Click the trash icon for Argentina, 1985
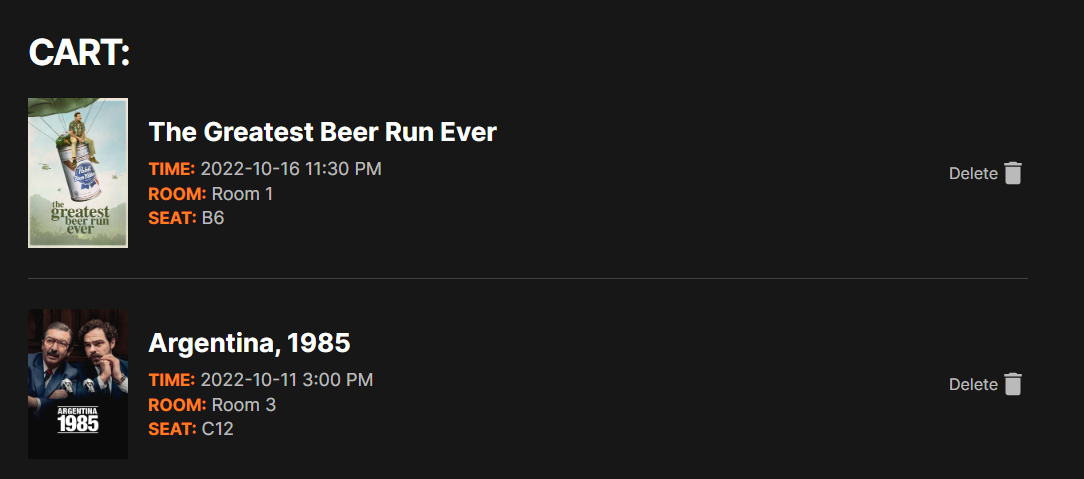 pyautogui.click(x=1013, y=384)
